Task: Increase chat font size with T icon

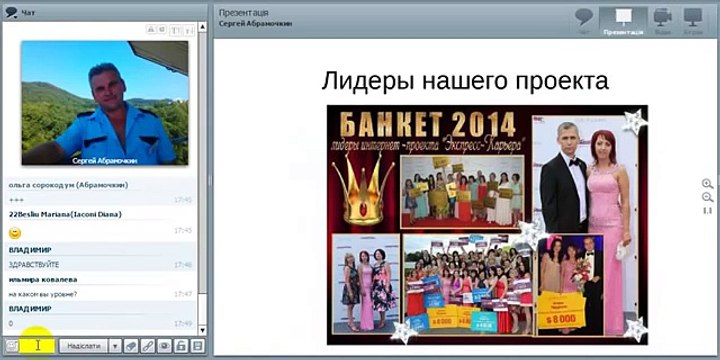Action: point(175,30)
